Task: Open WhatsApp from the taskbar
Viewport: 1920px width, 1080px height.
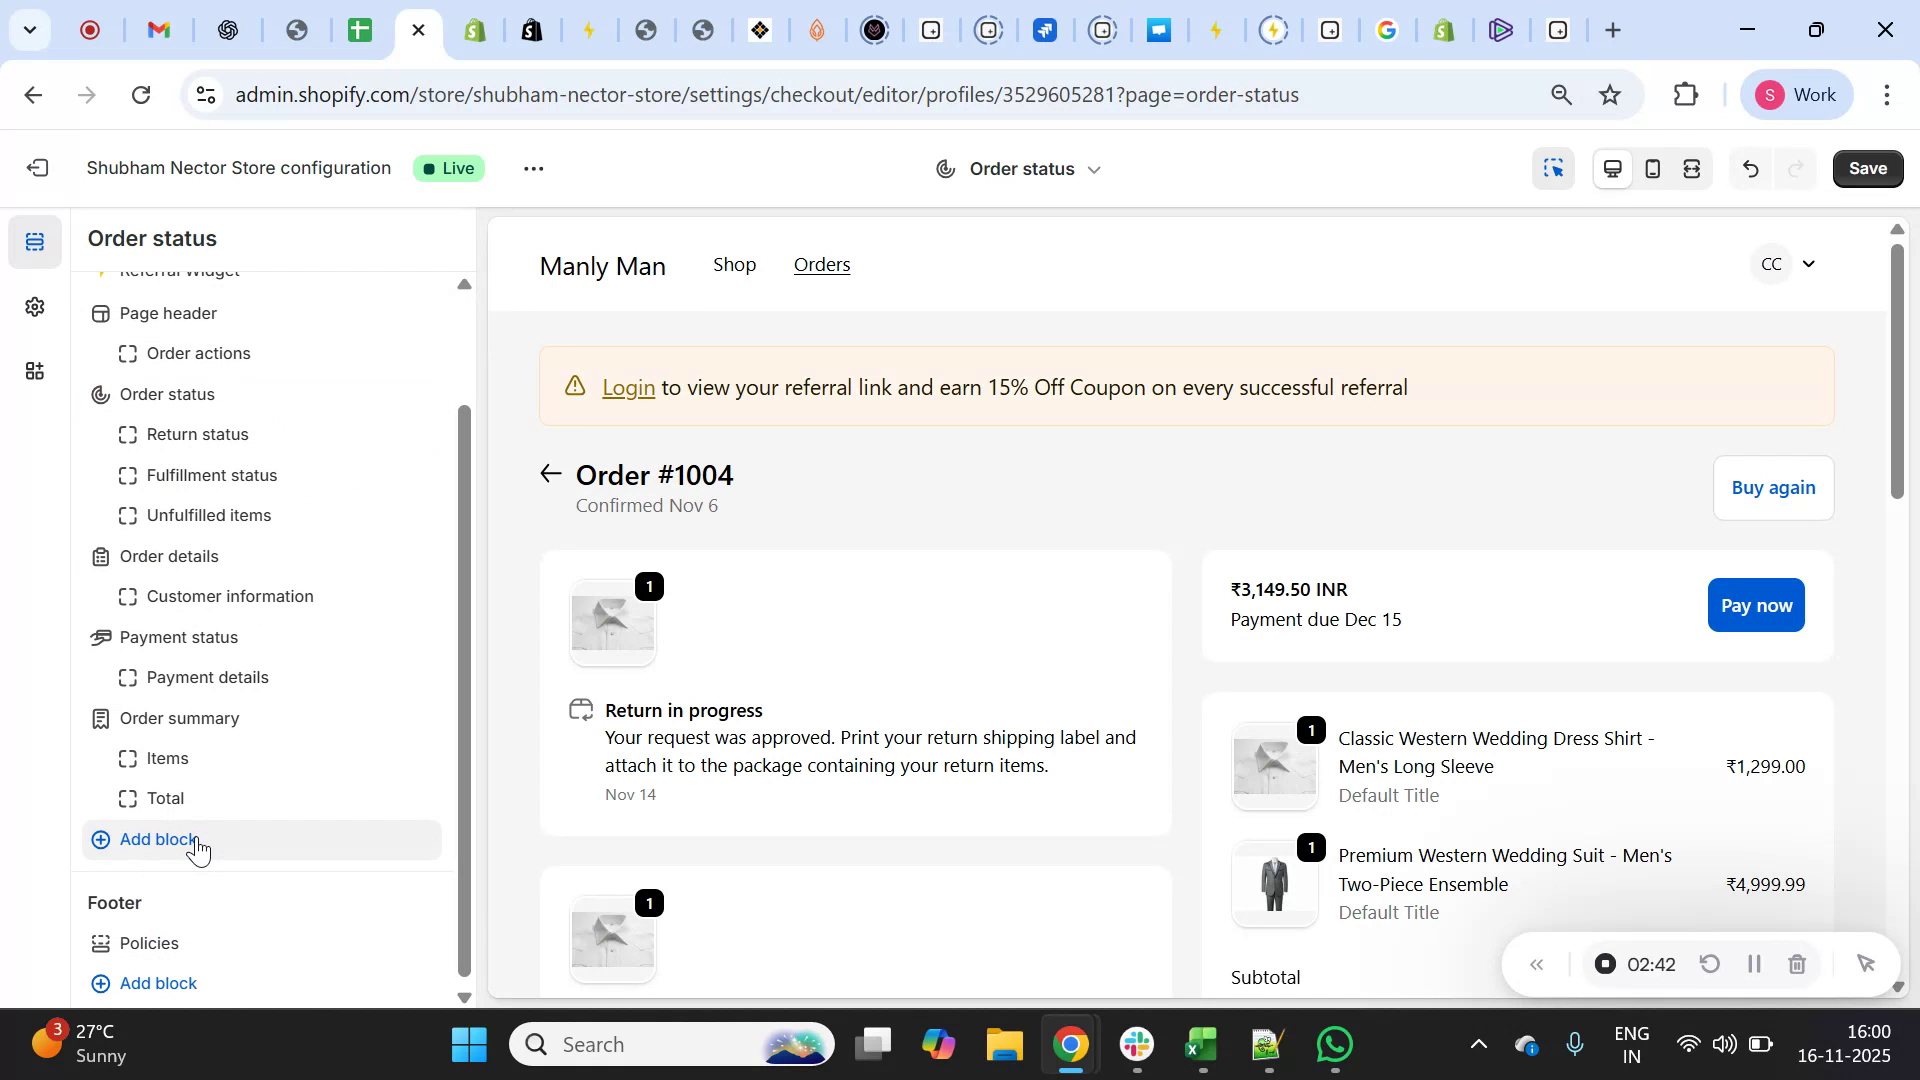Action: click(1335, 1043)
